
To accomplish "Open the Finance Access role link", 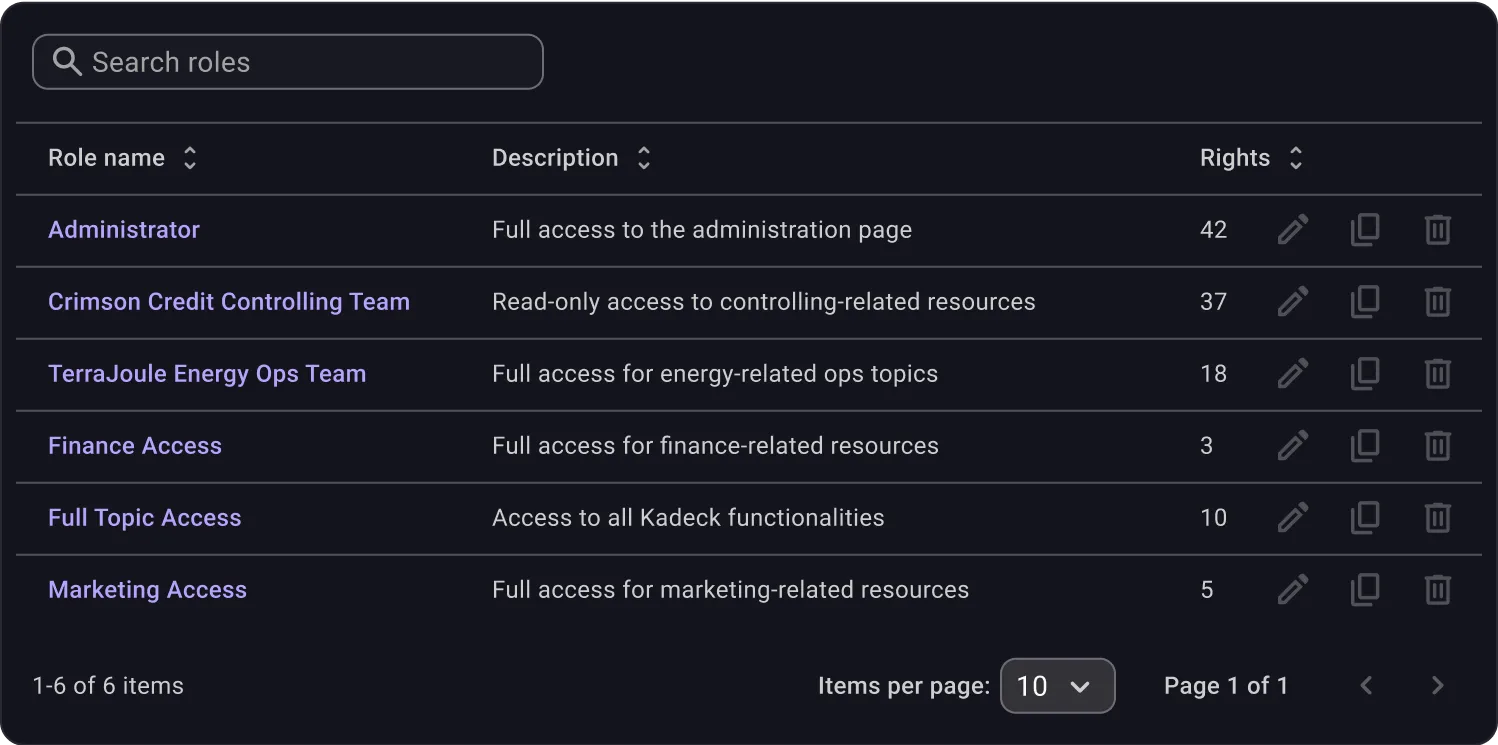I will tap(135, 446).
